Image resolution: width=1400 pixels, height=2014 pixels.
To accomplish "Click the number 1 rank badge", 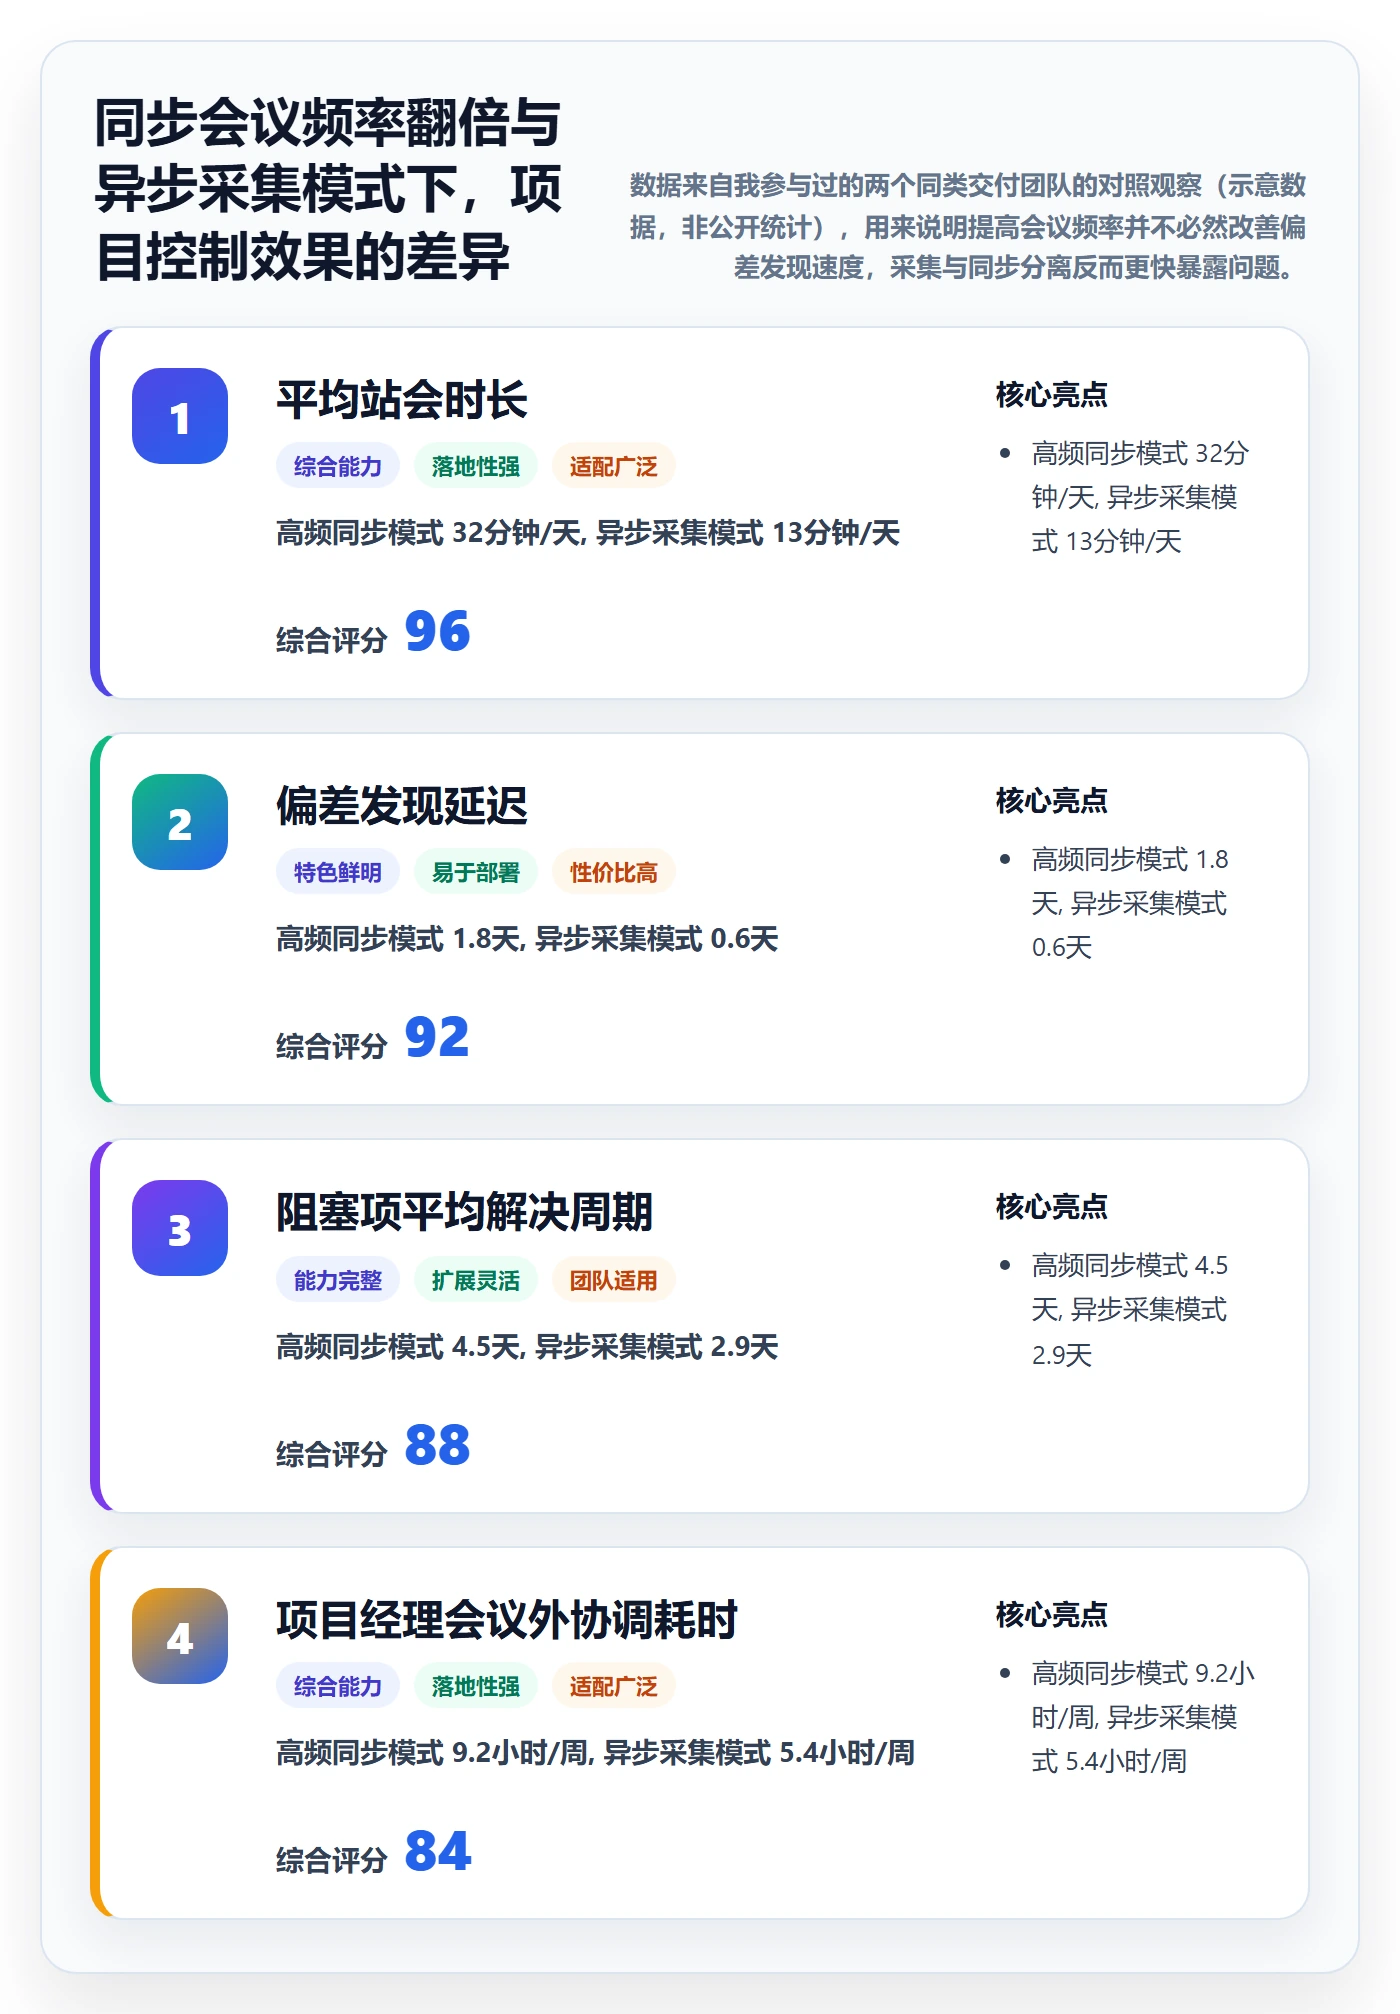I will pos(180,416).
